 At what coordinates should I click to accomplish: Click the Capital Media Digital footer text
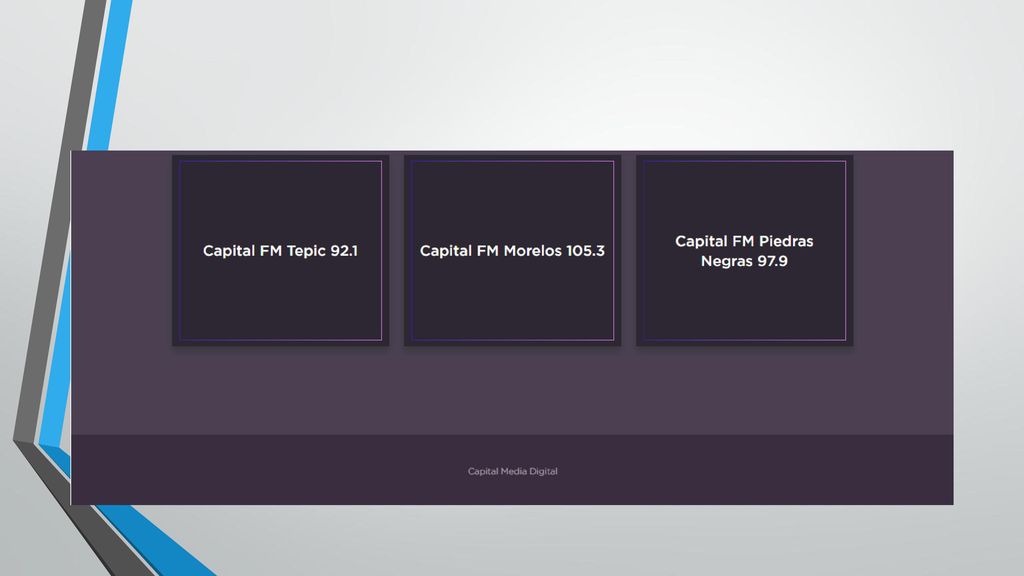513,471
